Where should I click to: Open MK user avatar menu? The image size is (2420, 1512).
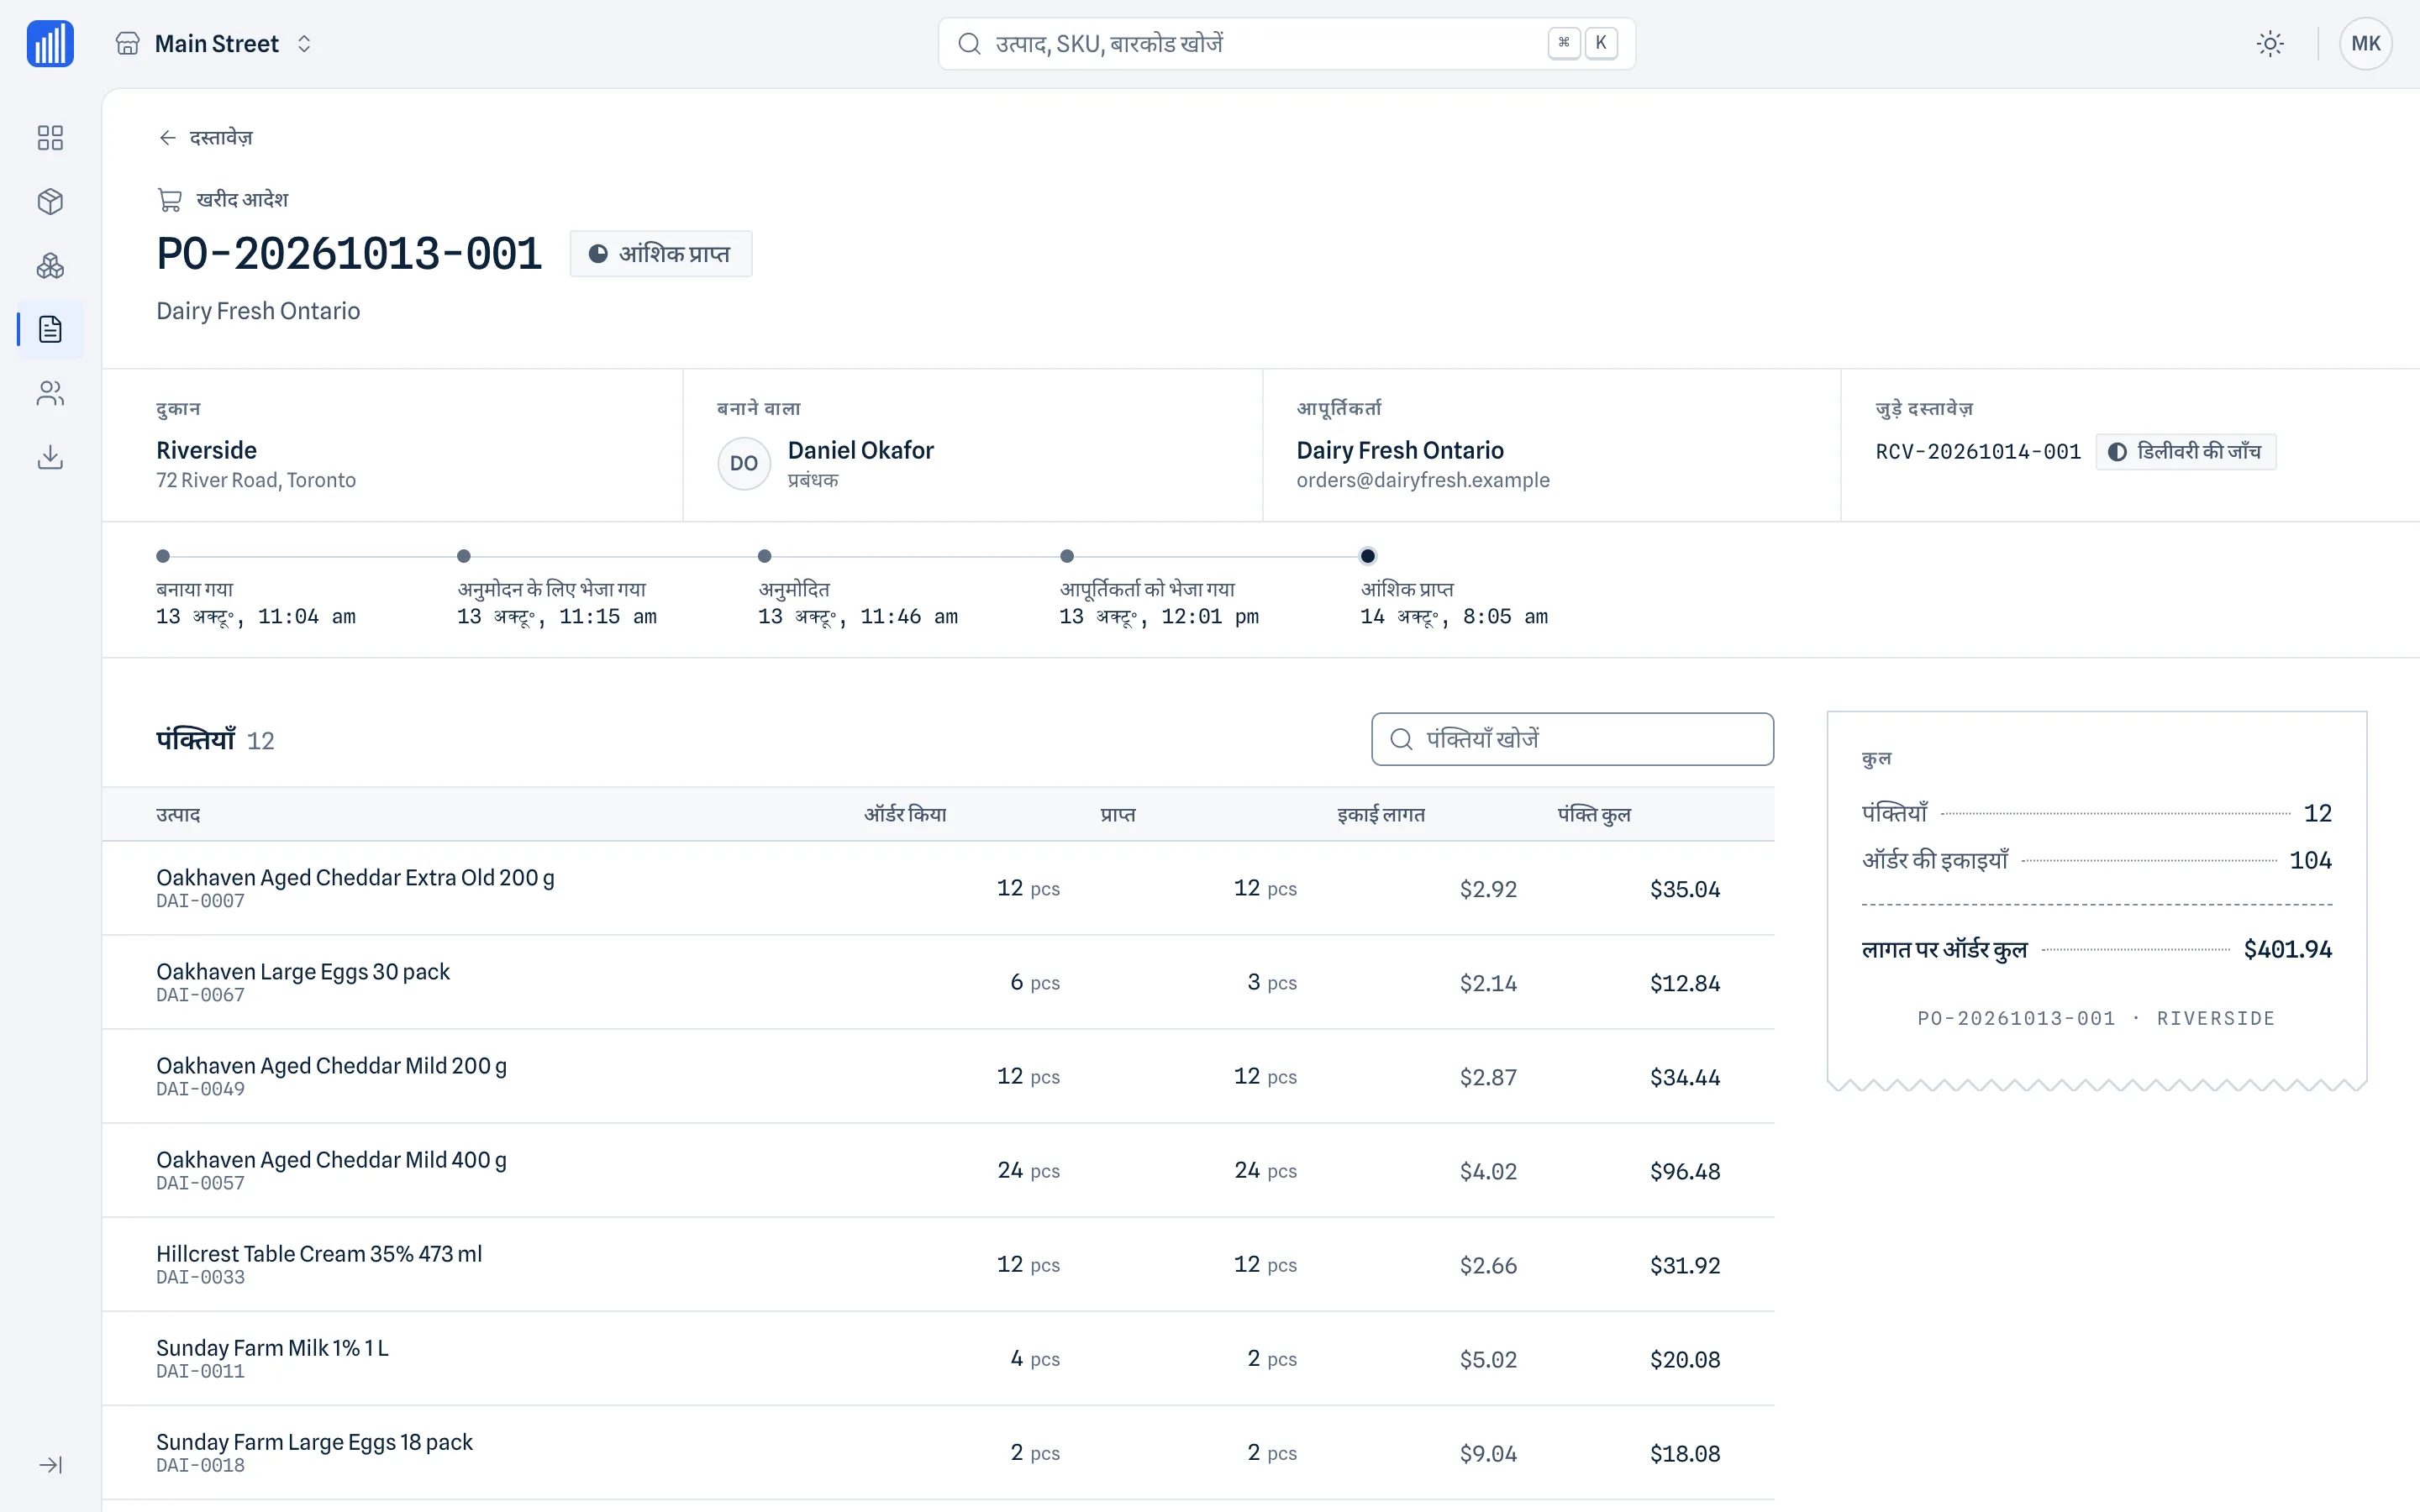(2365, 44)
